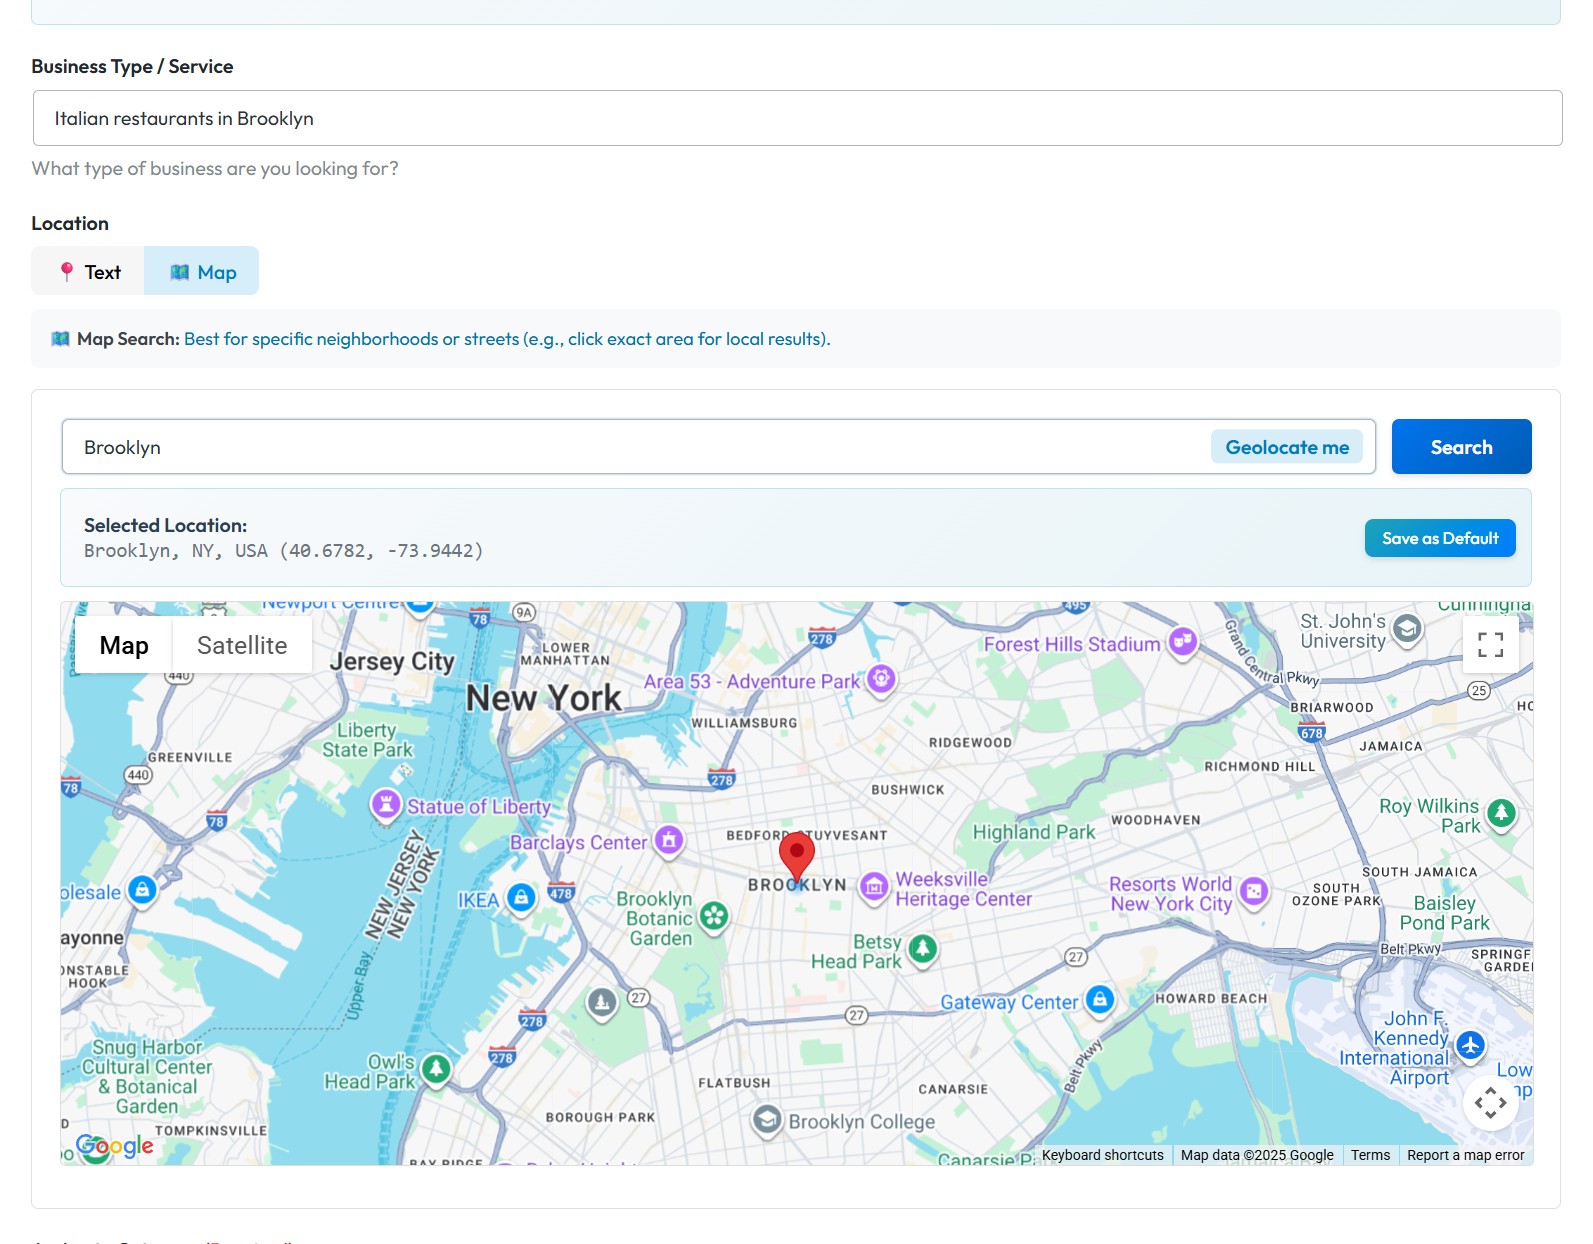Click Brooklyn College marker icon
Viewport: 1593px width, 1244px height.
(x=767, y=1120)
